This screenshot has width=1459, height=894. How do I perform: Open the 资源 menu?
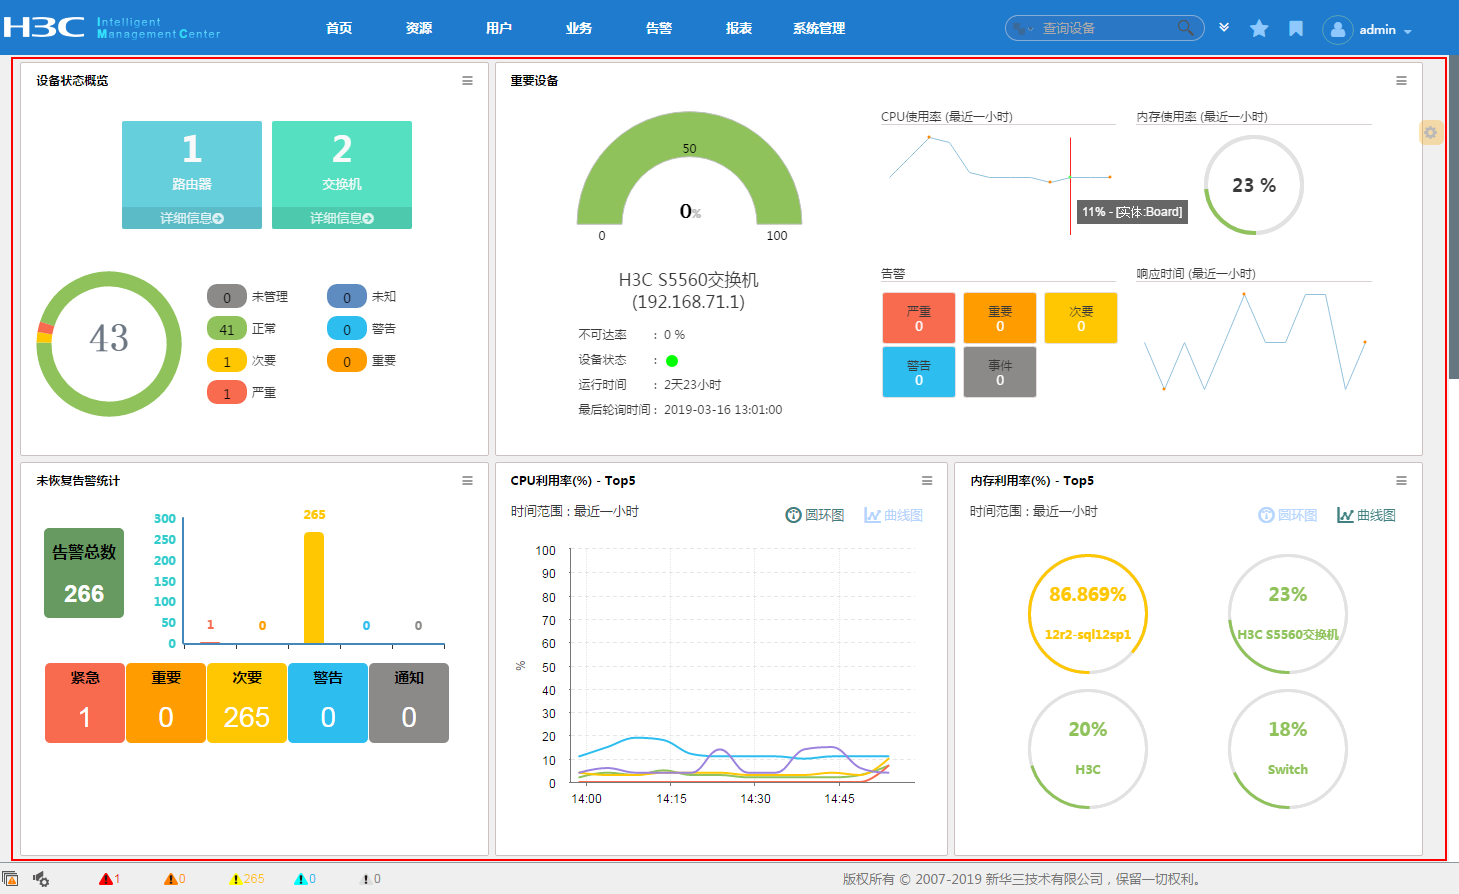419,29
